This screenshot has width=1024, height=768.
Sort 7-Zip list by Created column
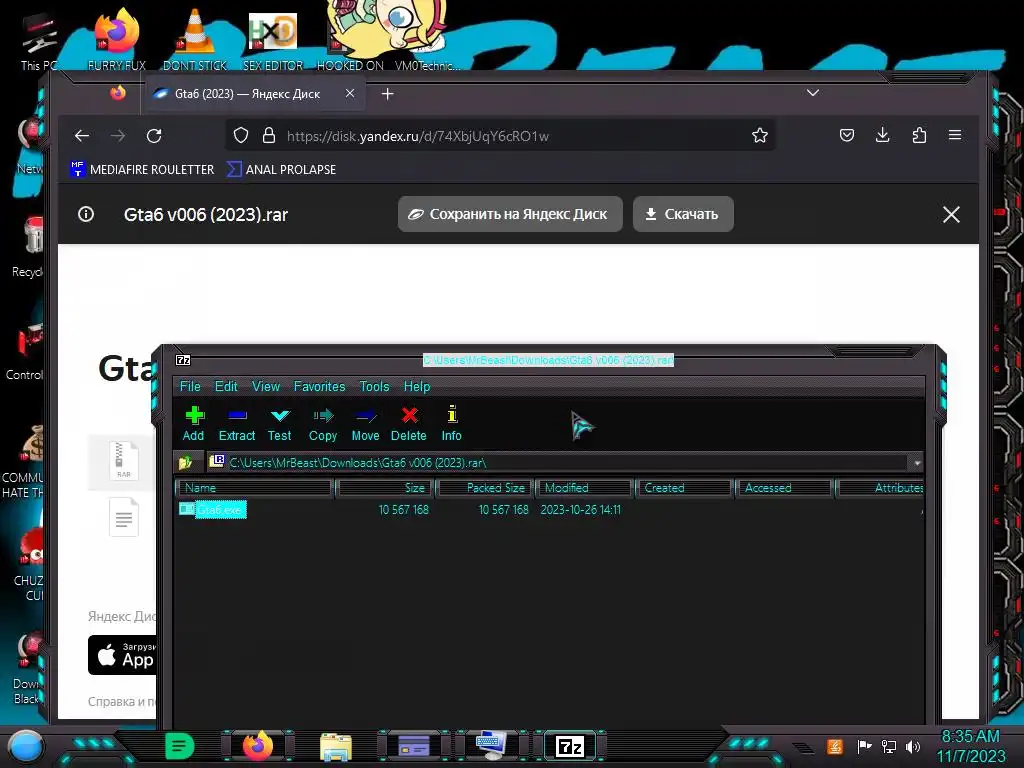point(684,488)
